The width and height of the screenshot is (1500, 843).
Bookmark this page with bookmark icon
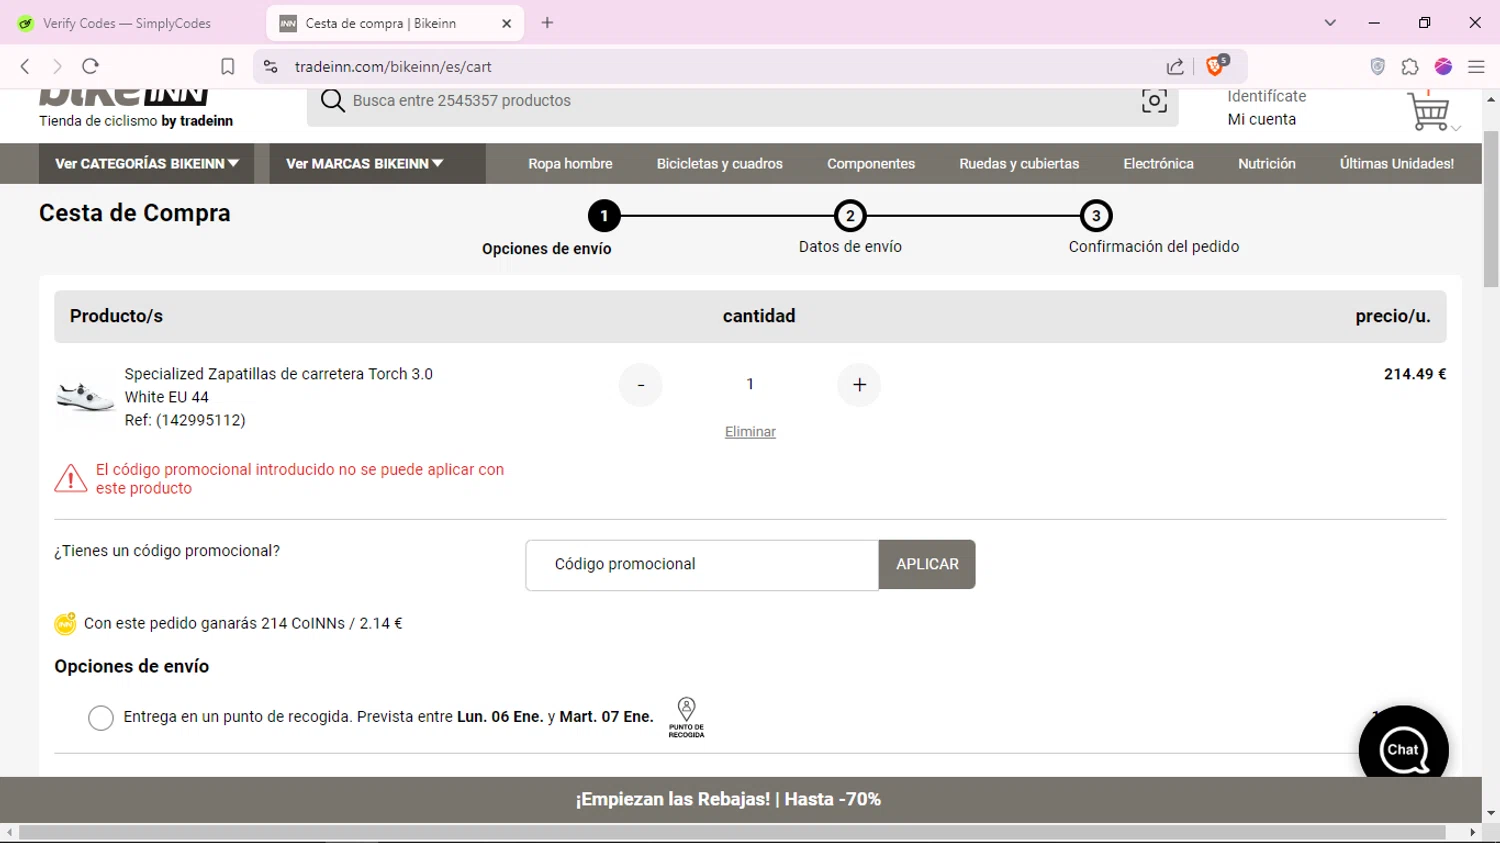coord(228,67)
